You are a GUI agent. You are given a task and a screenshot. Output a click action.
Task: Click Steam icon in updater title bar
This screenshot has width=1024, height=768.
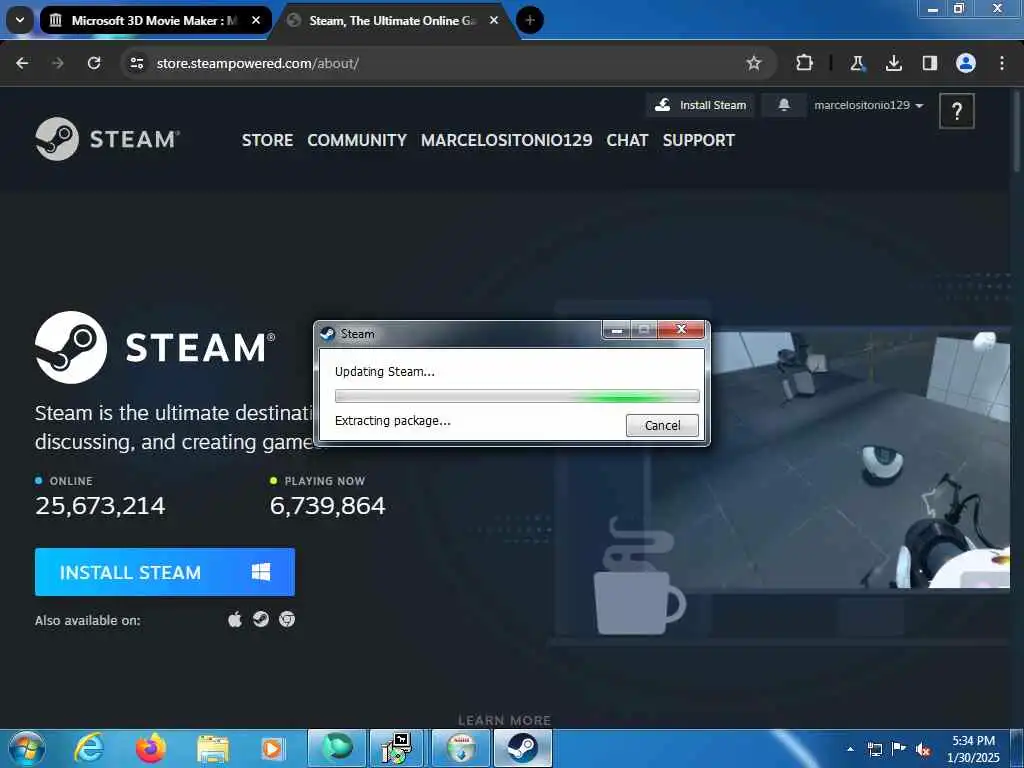pyautogui.click(x=328, y=334)
